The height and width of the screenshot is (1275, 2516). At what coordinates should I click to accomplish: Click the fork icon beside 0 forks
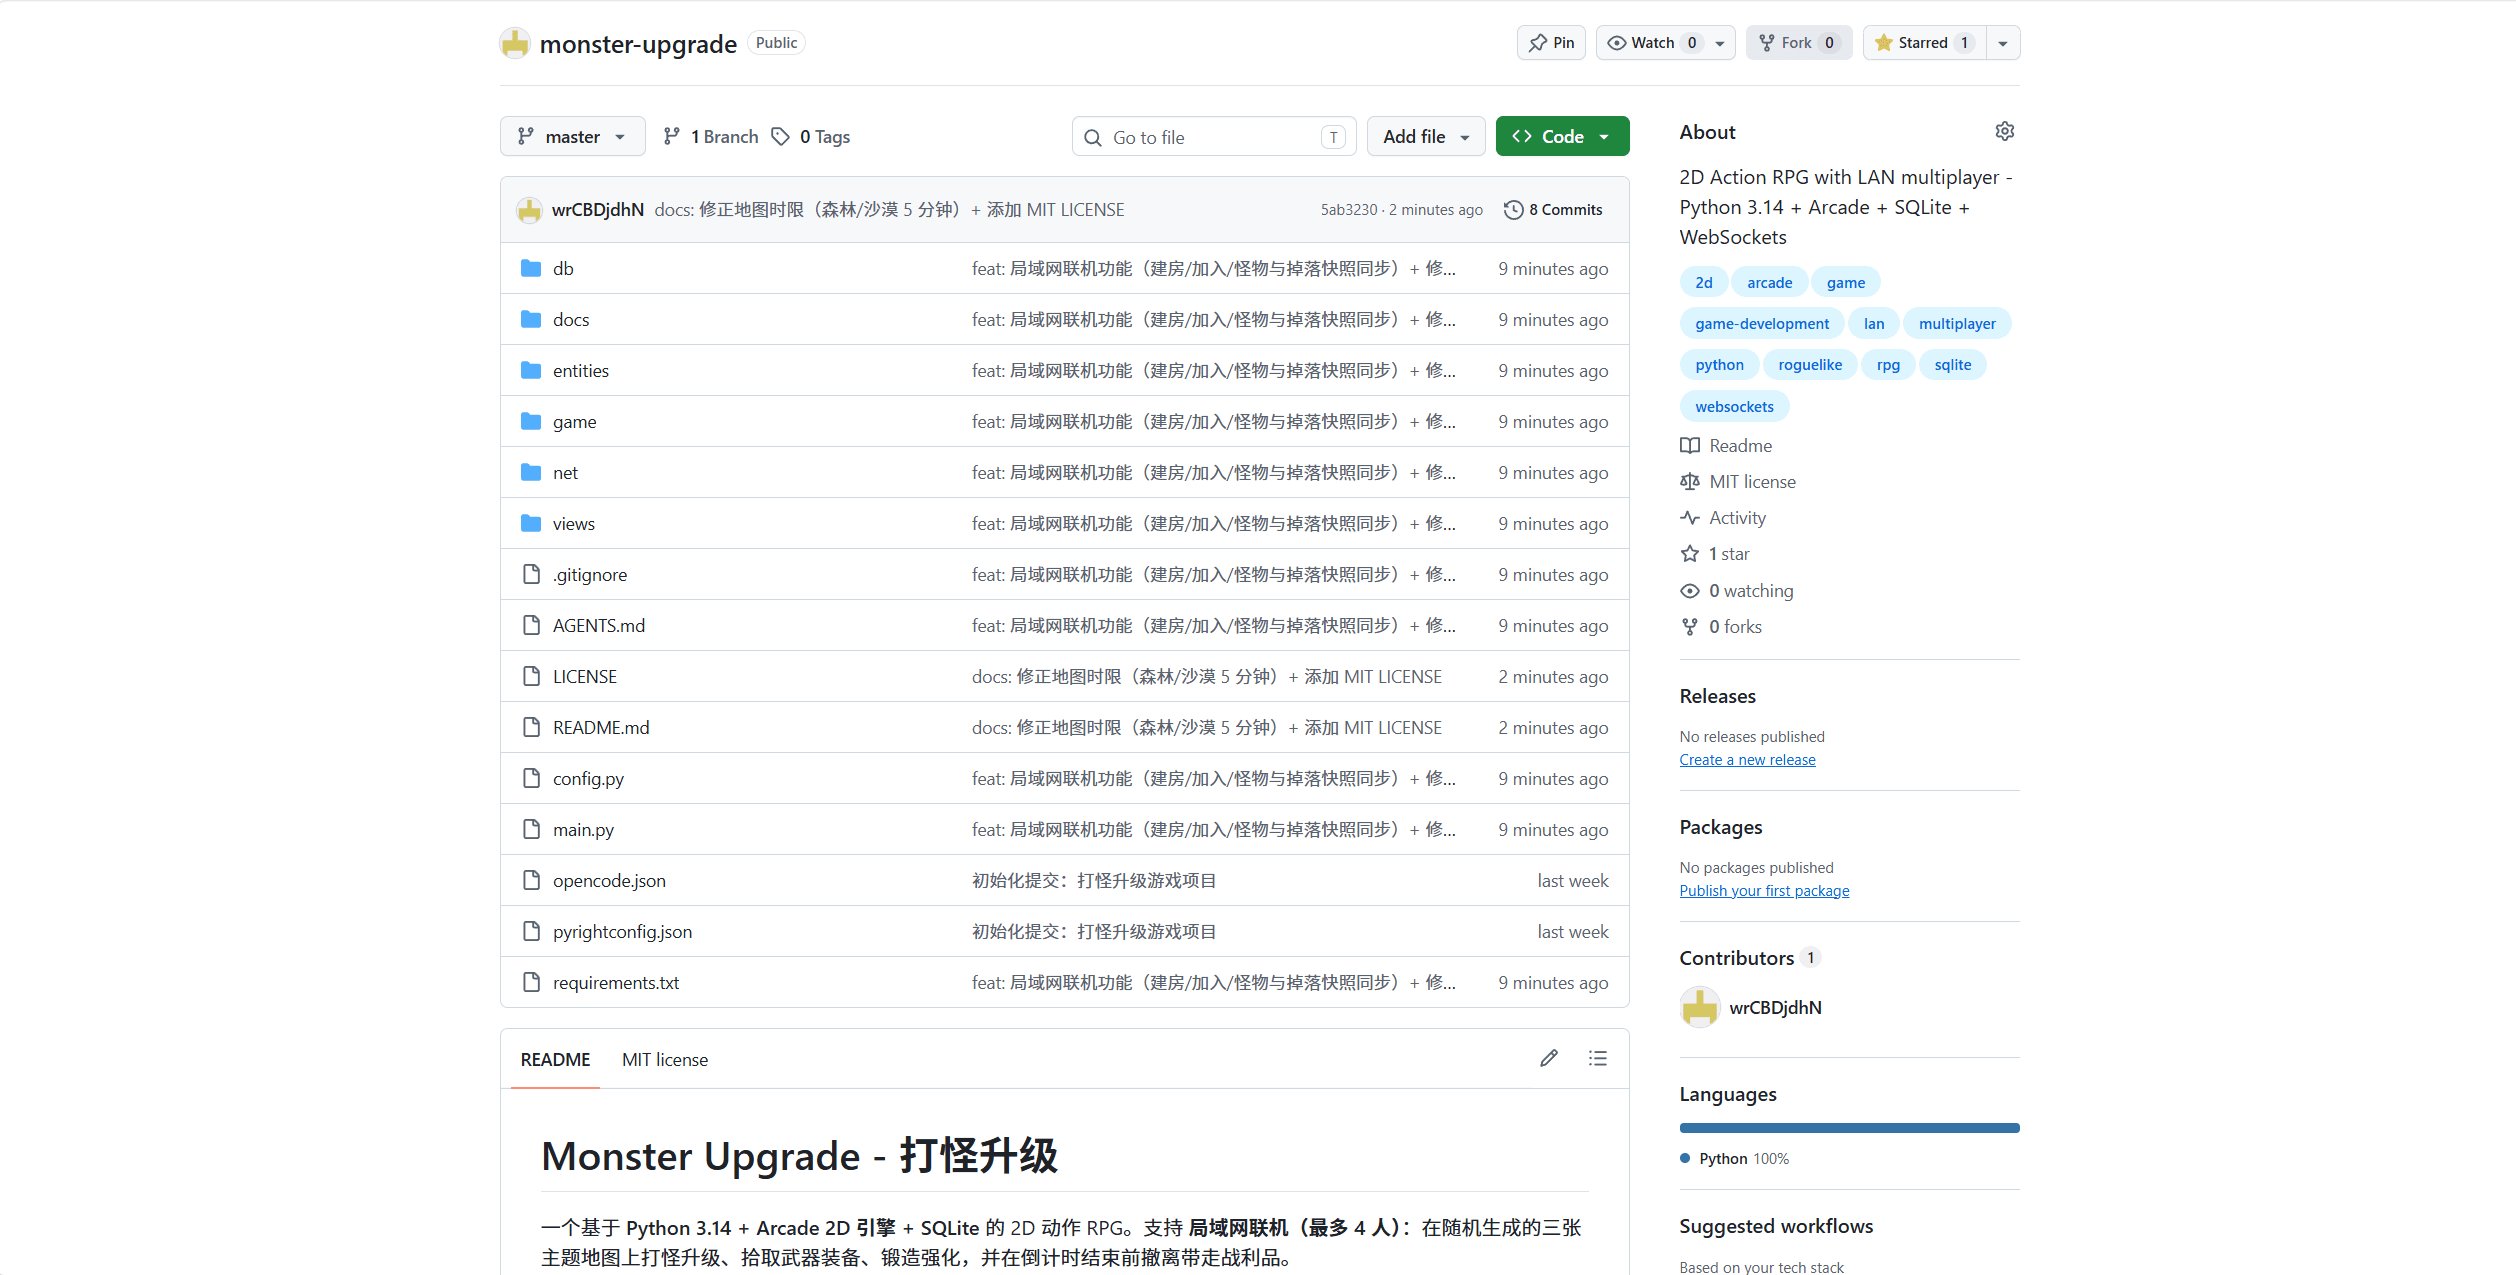[1690, 627]
